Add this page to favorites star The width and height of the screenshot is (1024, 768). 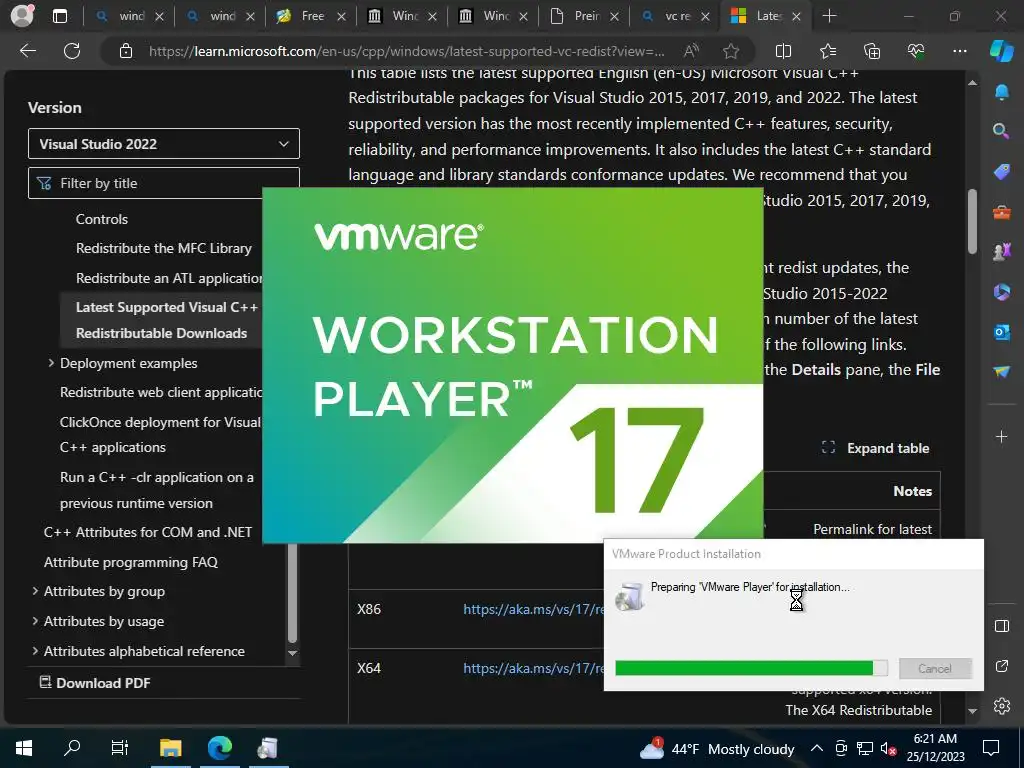pos(731,51)
